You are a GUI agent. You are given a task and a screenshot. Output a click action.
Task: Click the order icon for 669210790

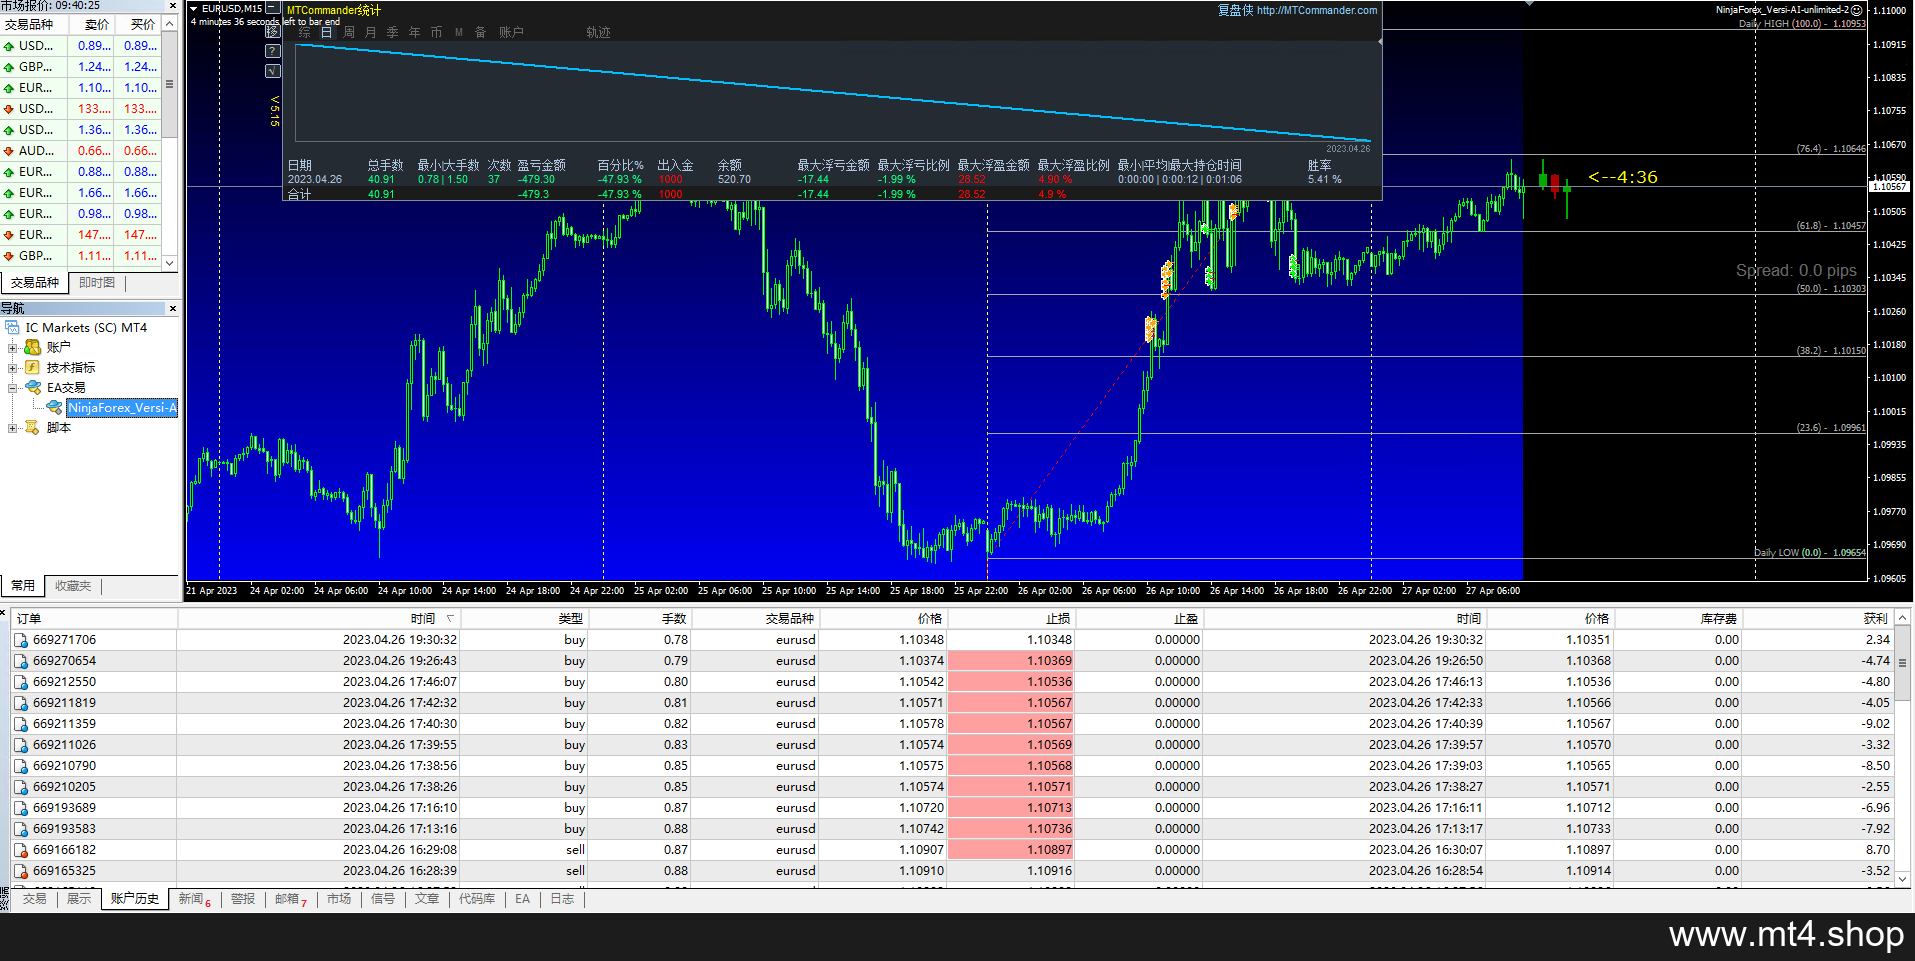point(21,766)
